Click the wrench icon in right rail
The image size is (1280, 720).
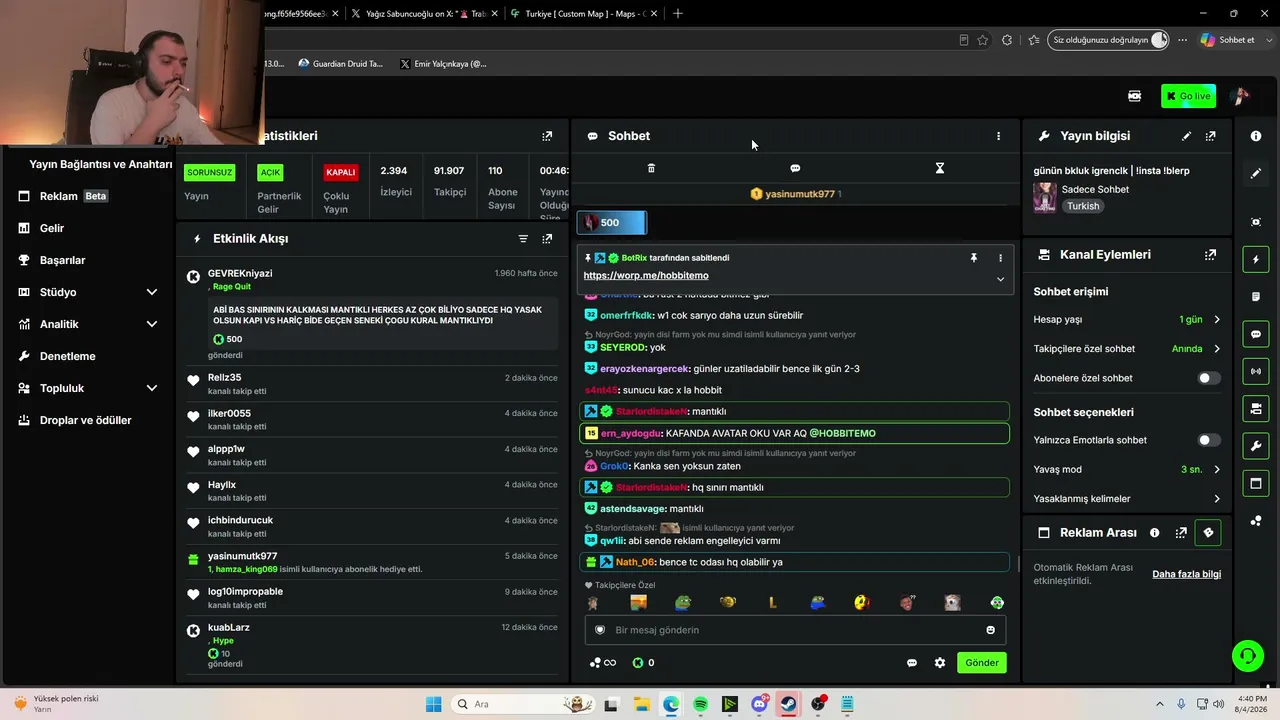click(1256, 445)
